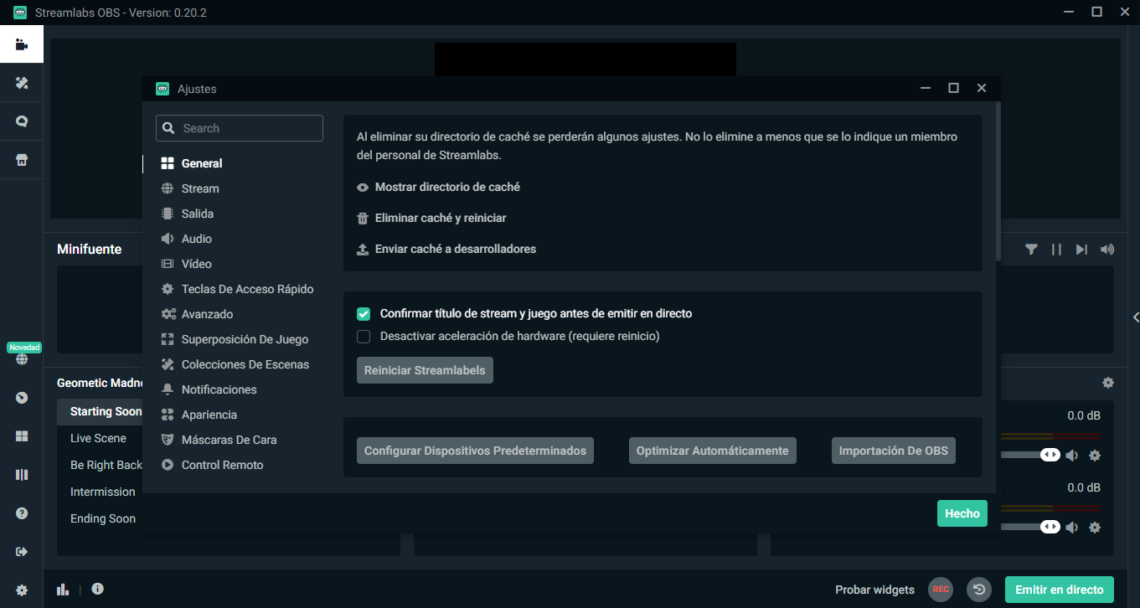The height and width of the screenshot is (608, 1140).
Task: Click the filter funnel icon above the preview
Action: click(1031, 249)
